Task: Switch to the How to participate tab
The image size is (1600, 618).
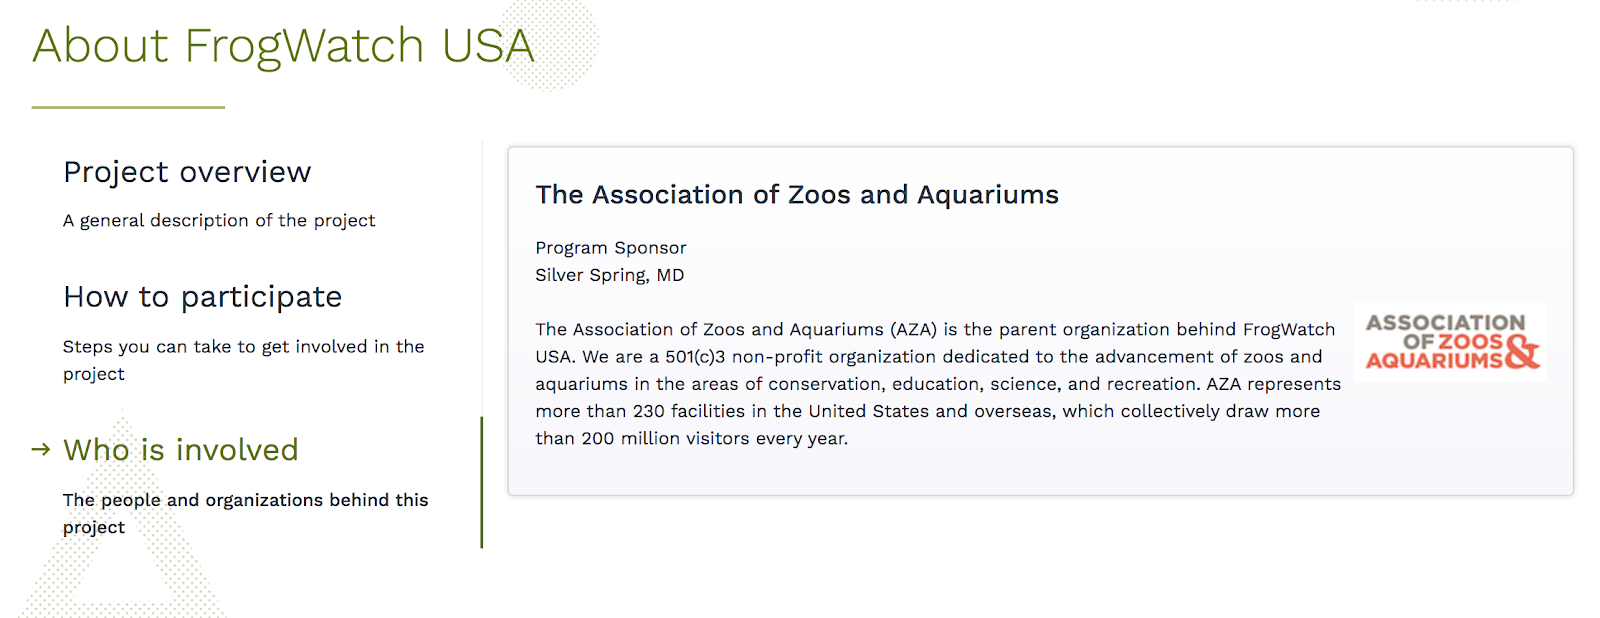Action: coord(202,297)
